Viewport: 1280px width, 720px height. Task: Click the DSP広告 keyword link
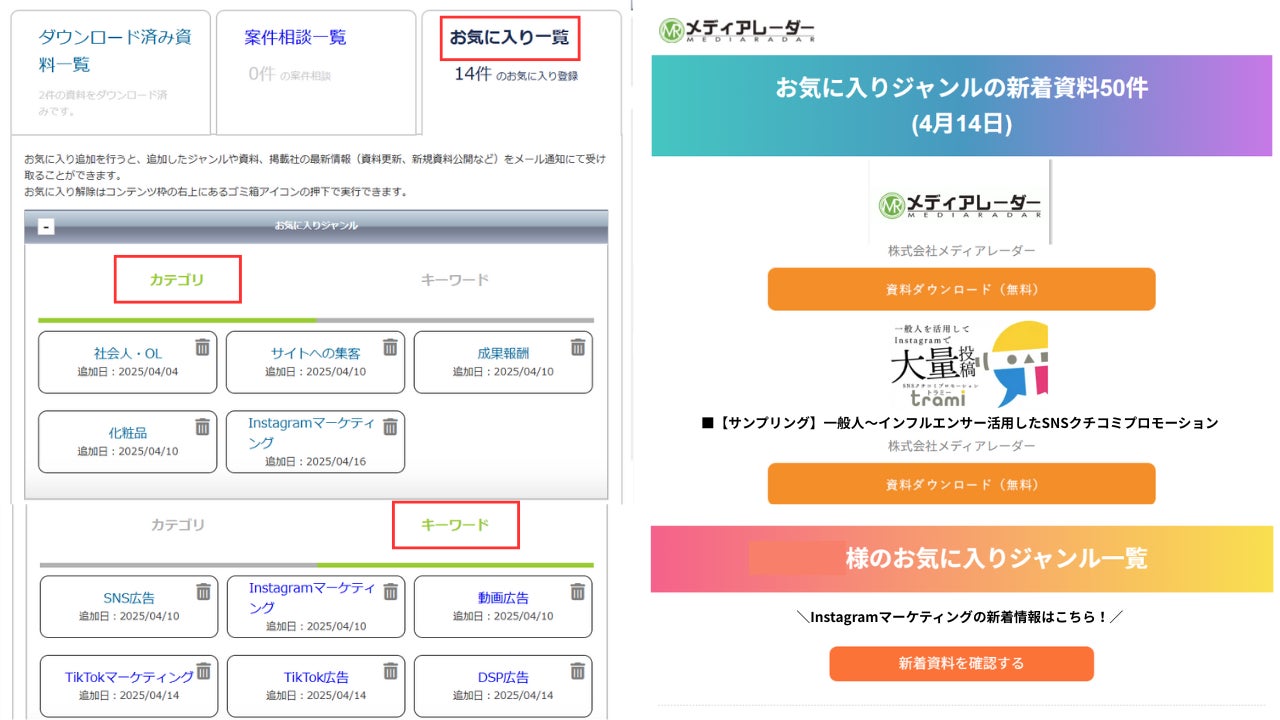point(504,677)
